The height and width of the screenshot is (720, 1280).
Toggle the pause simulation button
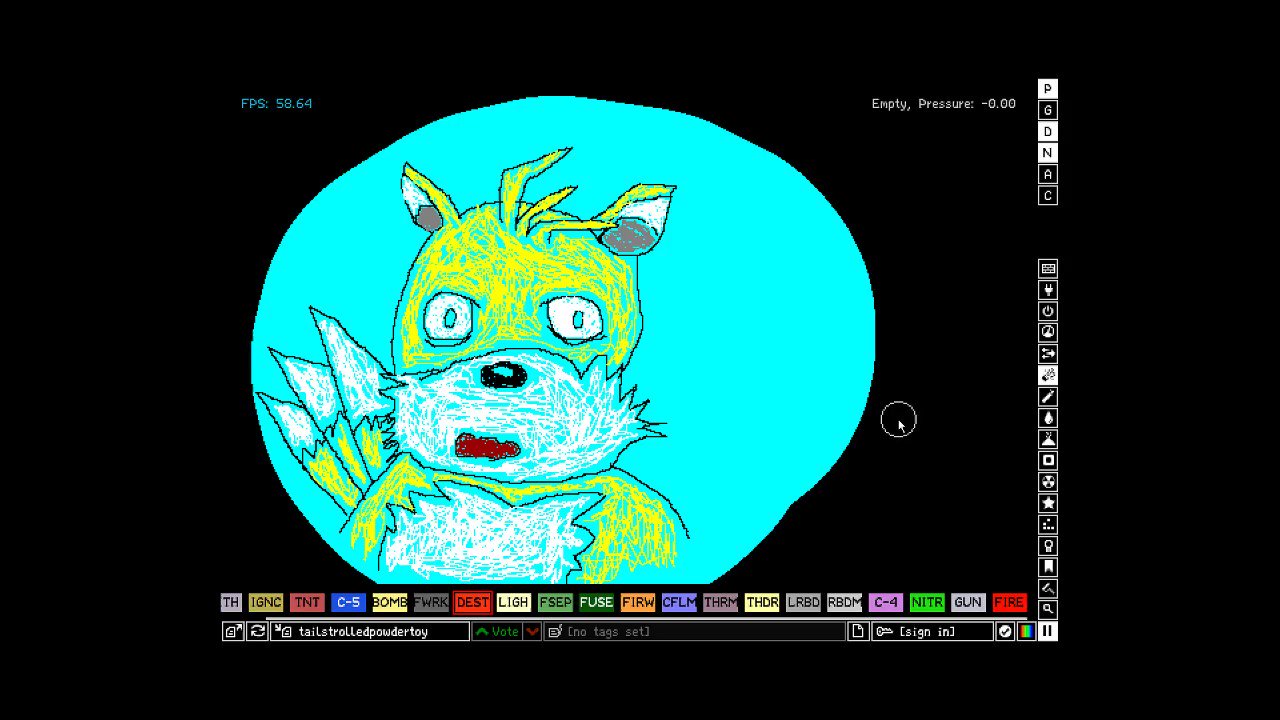coord(1048,631)
